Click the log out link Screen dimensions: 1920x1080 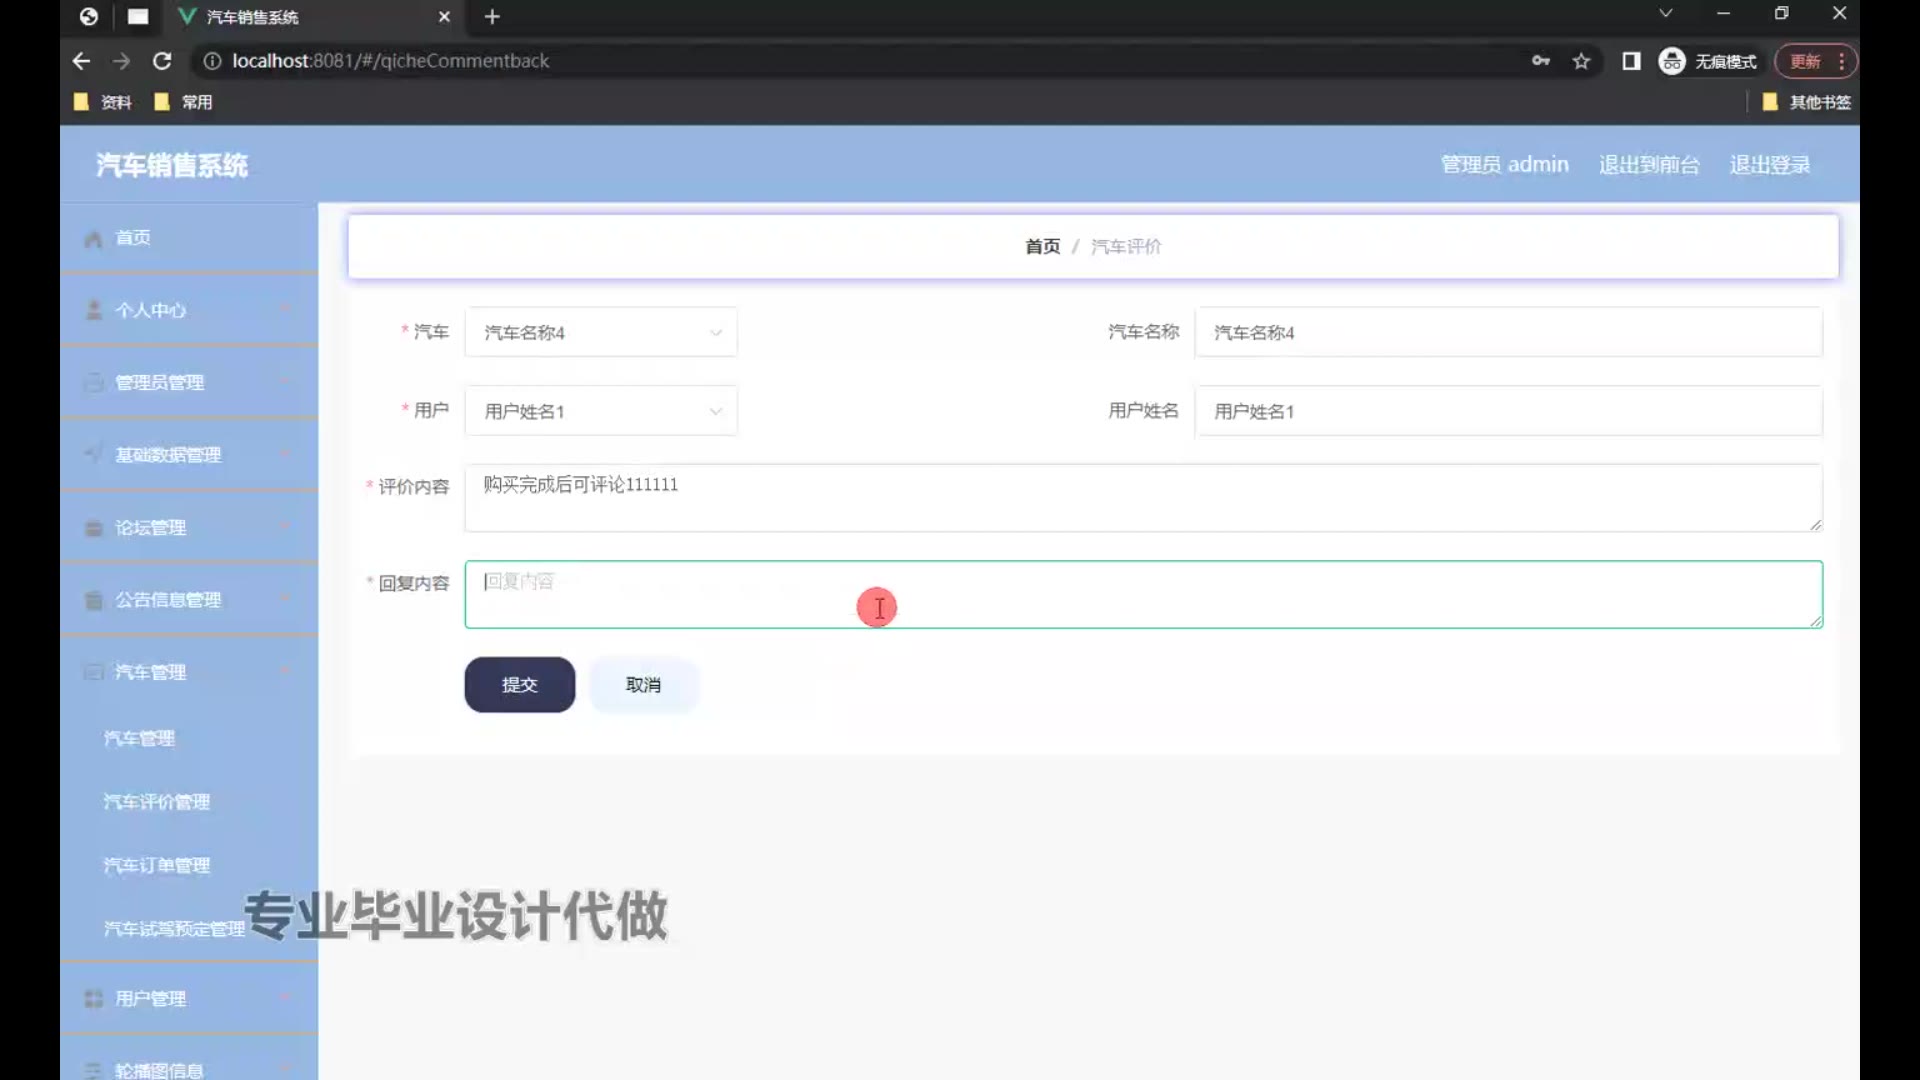pyautogui.click(x=1769, y=165)
